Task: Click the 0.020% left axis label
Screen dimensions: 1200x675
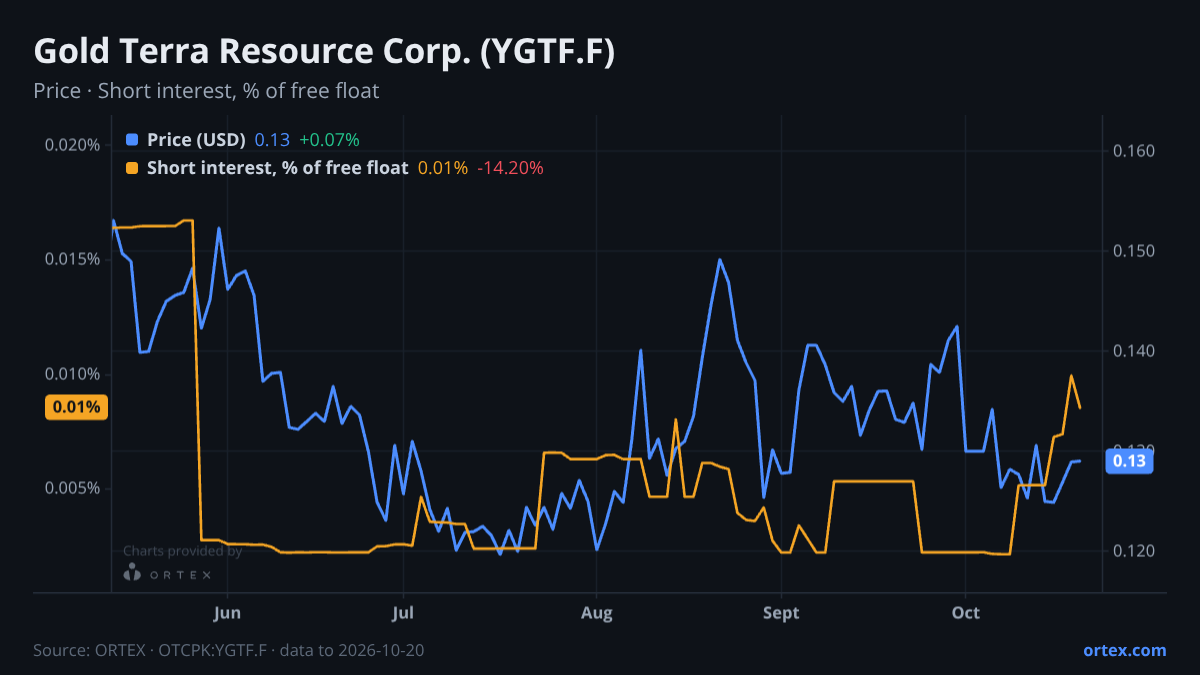Action: 72,144
